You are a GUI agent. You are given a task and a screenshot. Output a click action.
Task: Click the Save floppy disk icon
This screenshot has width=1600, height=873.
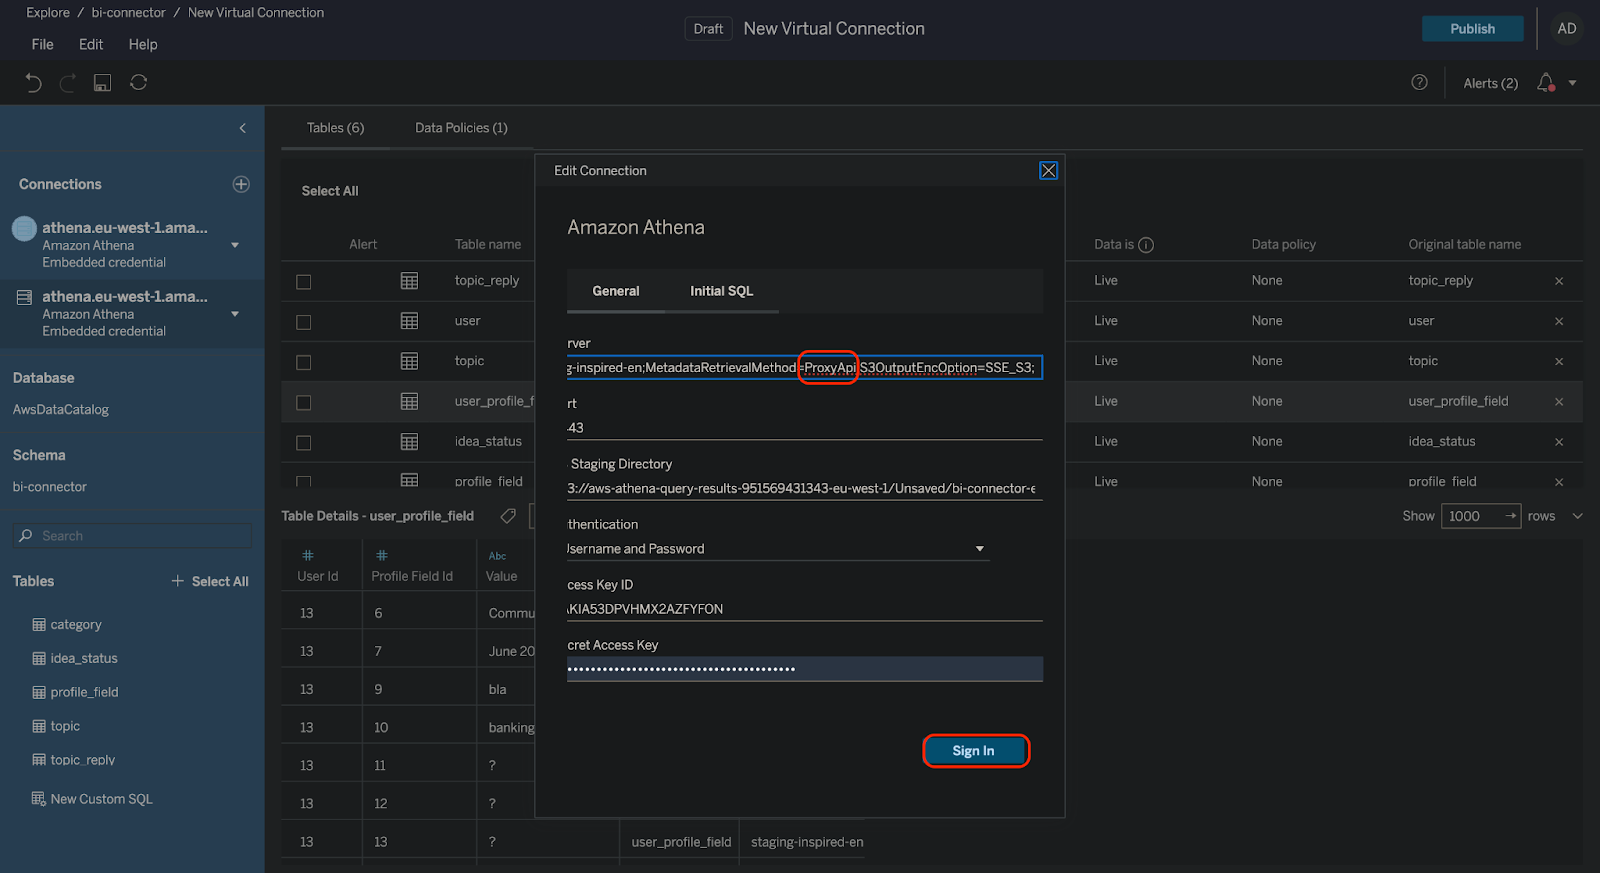[102, 83]
